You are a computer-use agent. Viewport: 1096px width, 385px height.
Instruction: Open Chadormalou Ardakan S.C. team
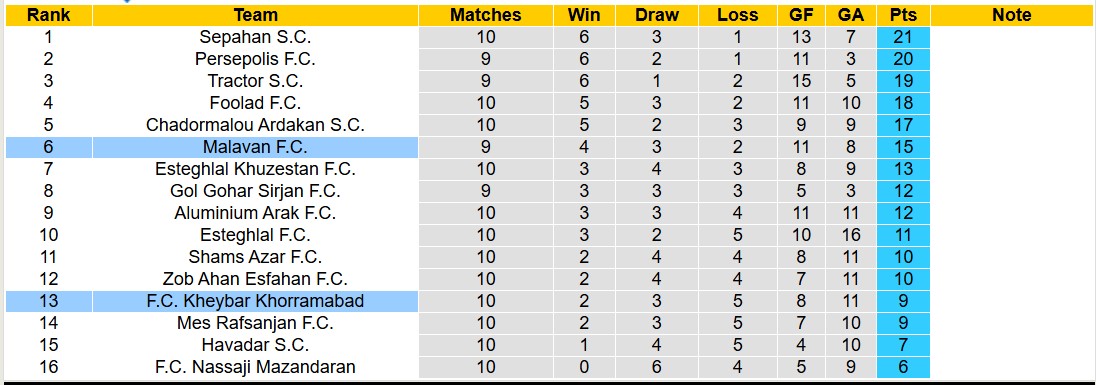[x=255, y=125]
